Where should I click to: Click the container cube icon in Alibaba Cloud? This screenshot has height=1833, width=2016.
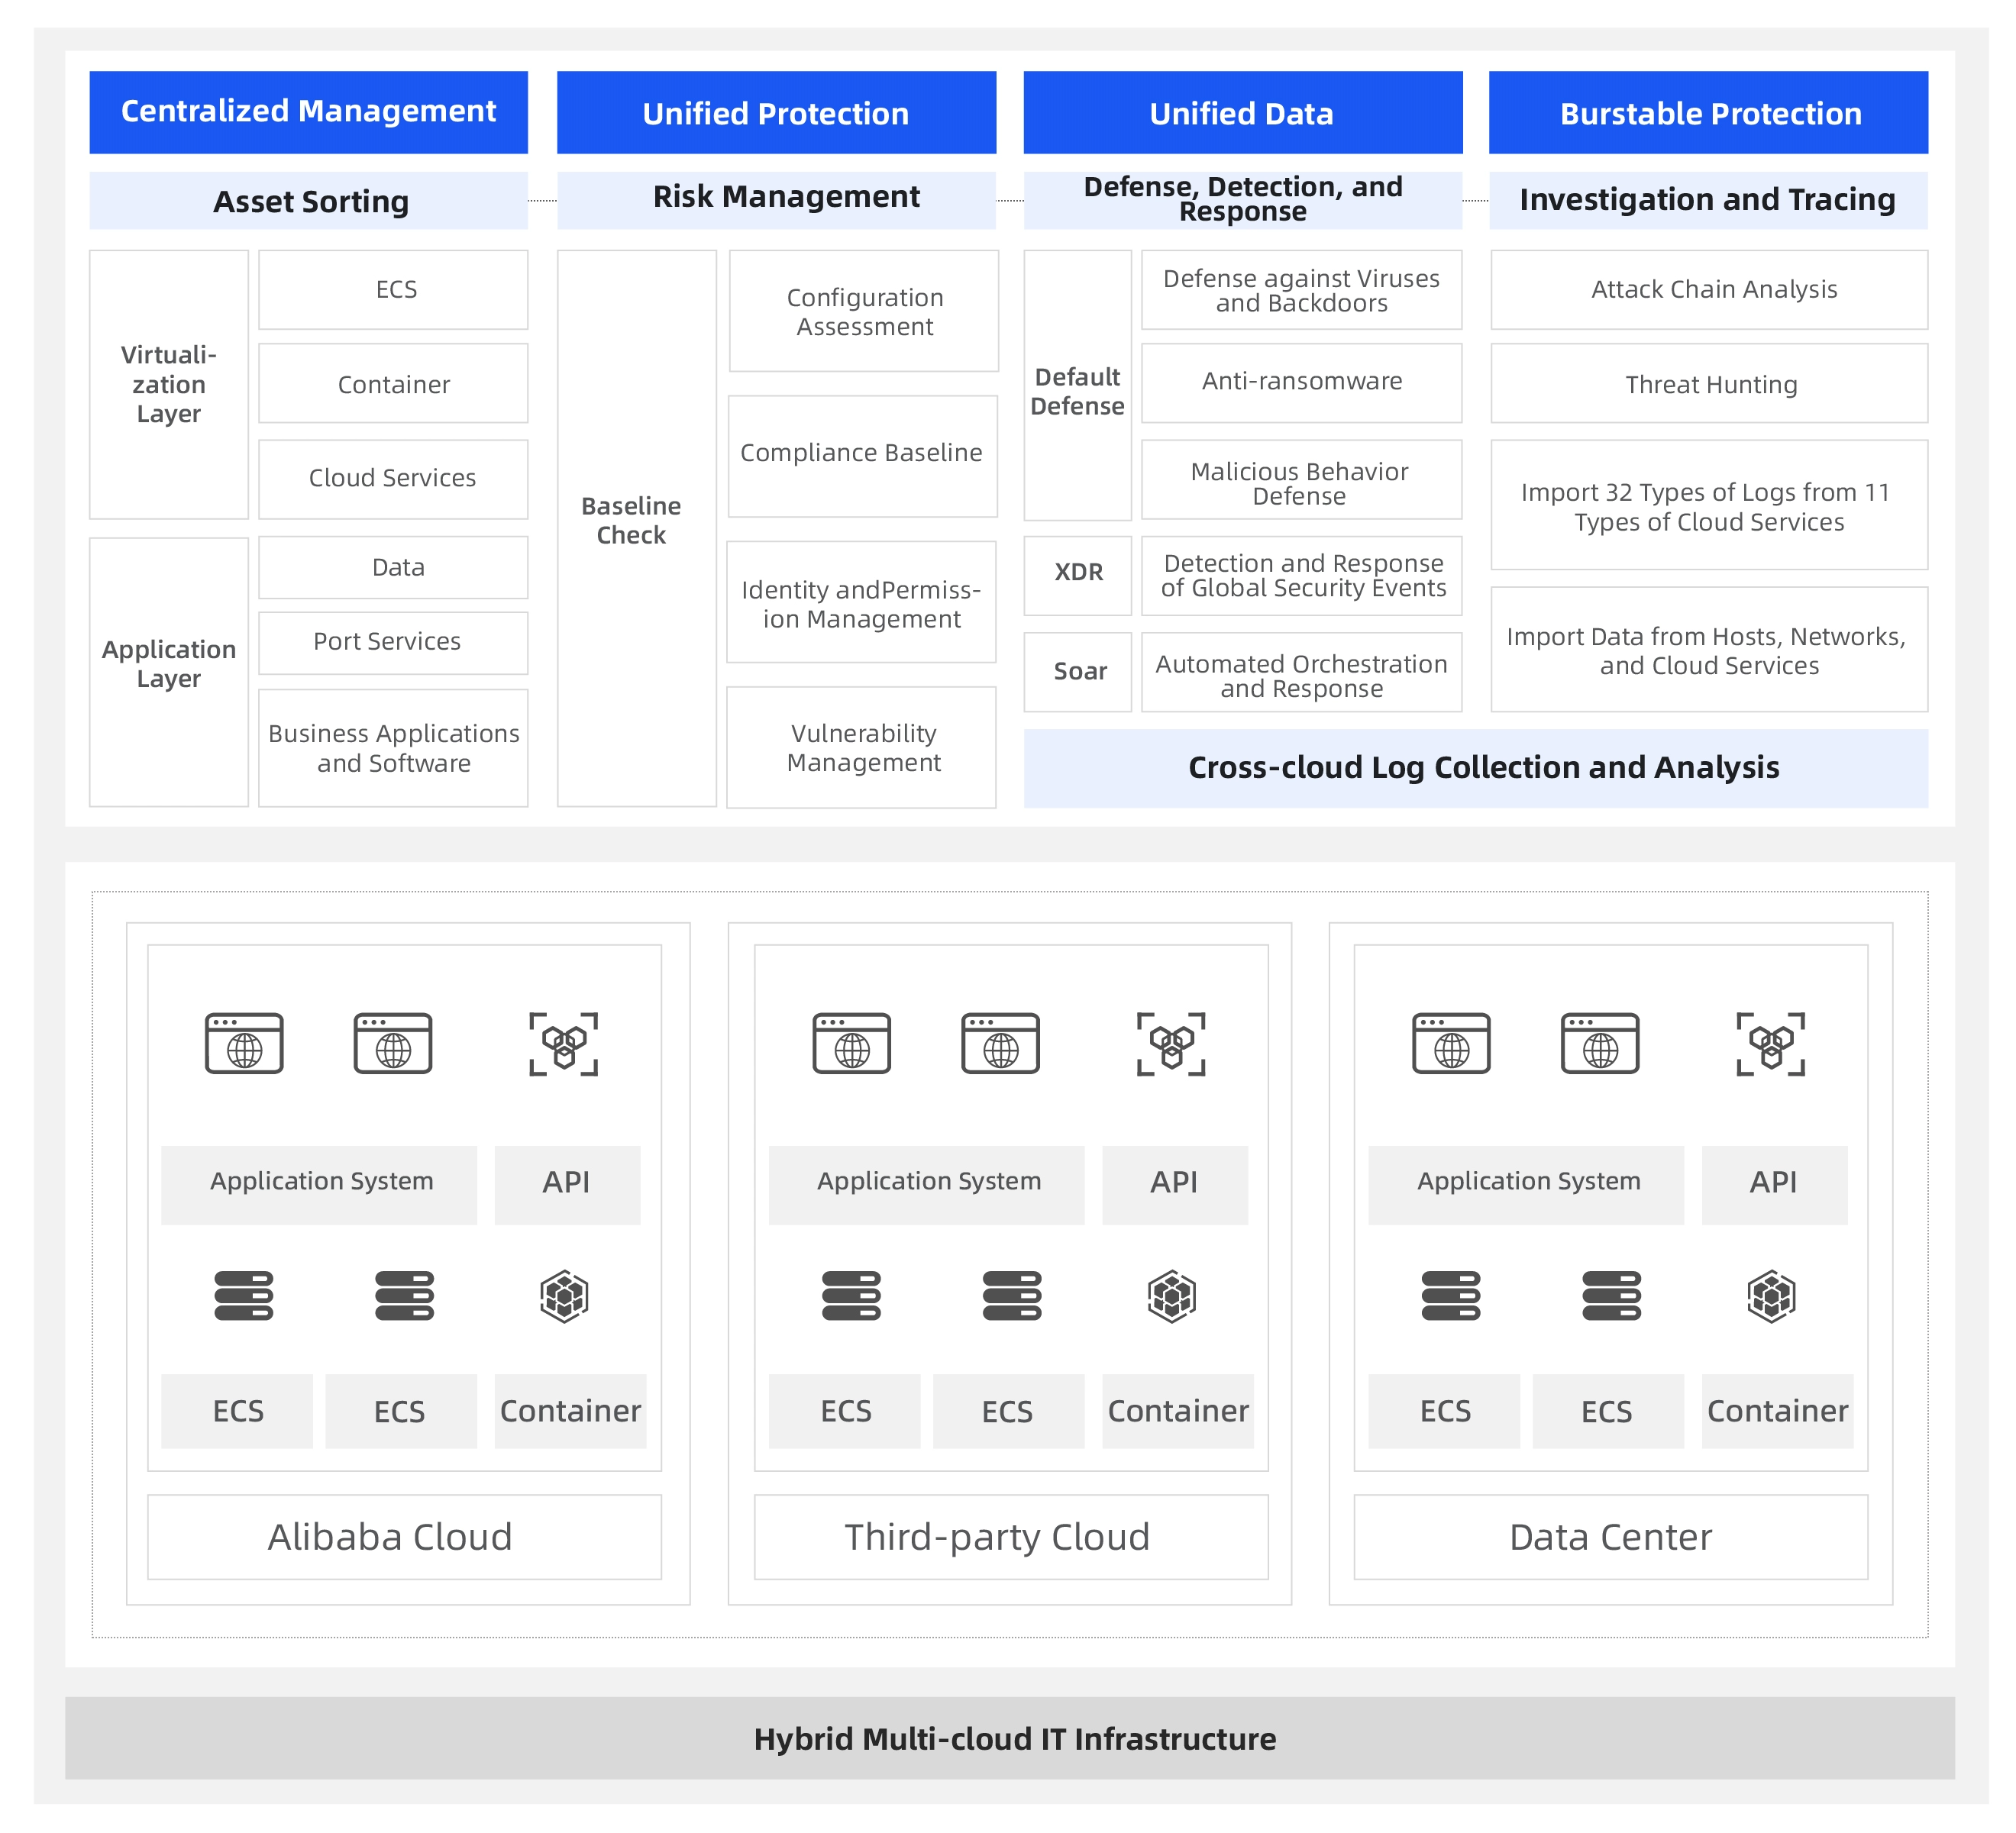tap(564, 1297)
